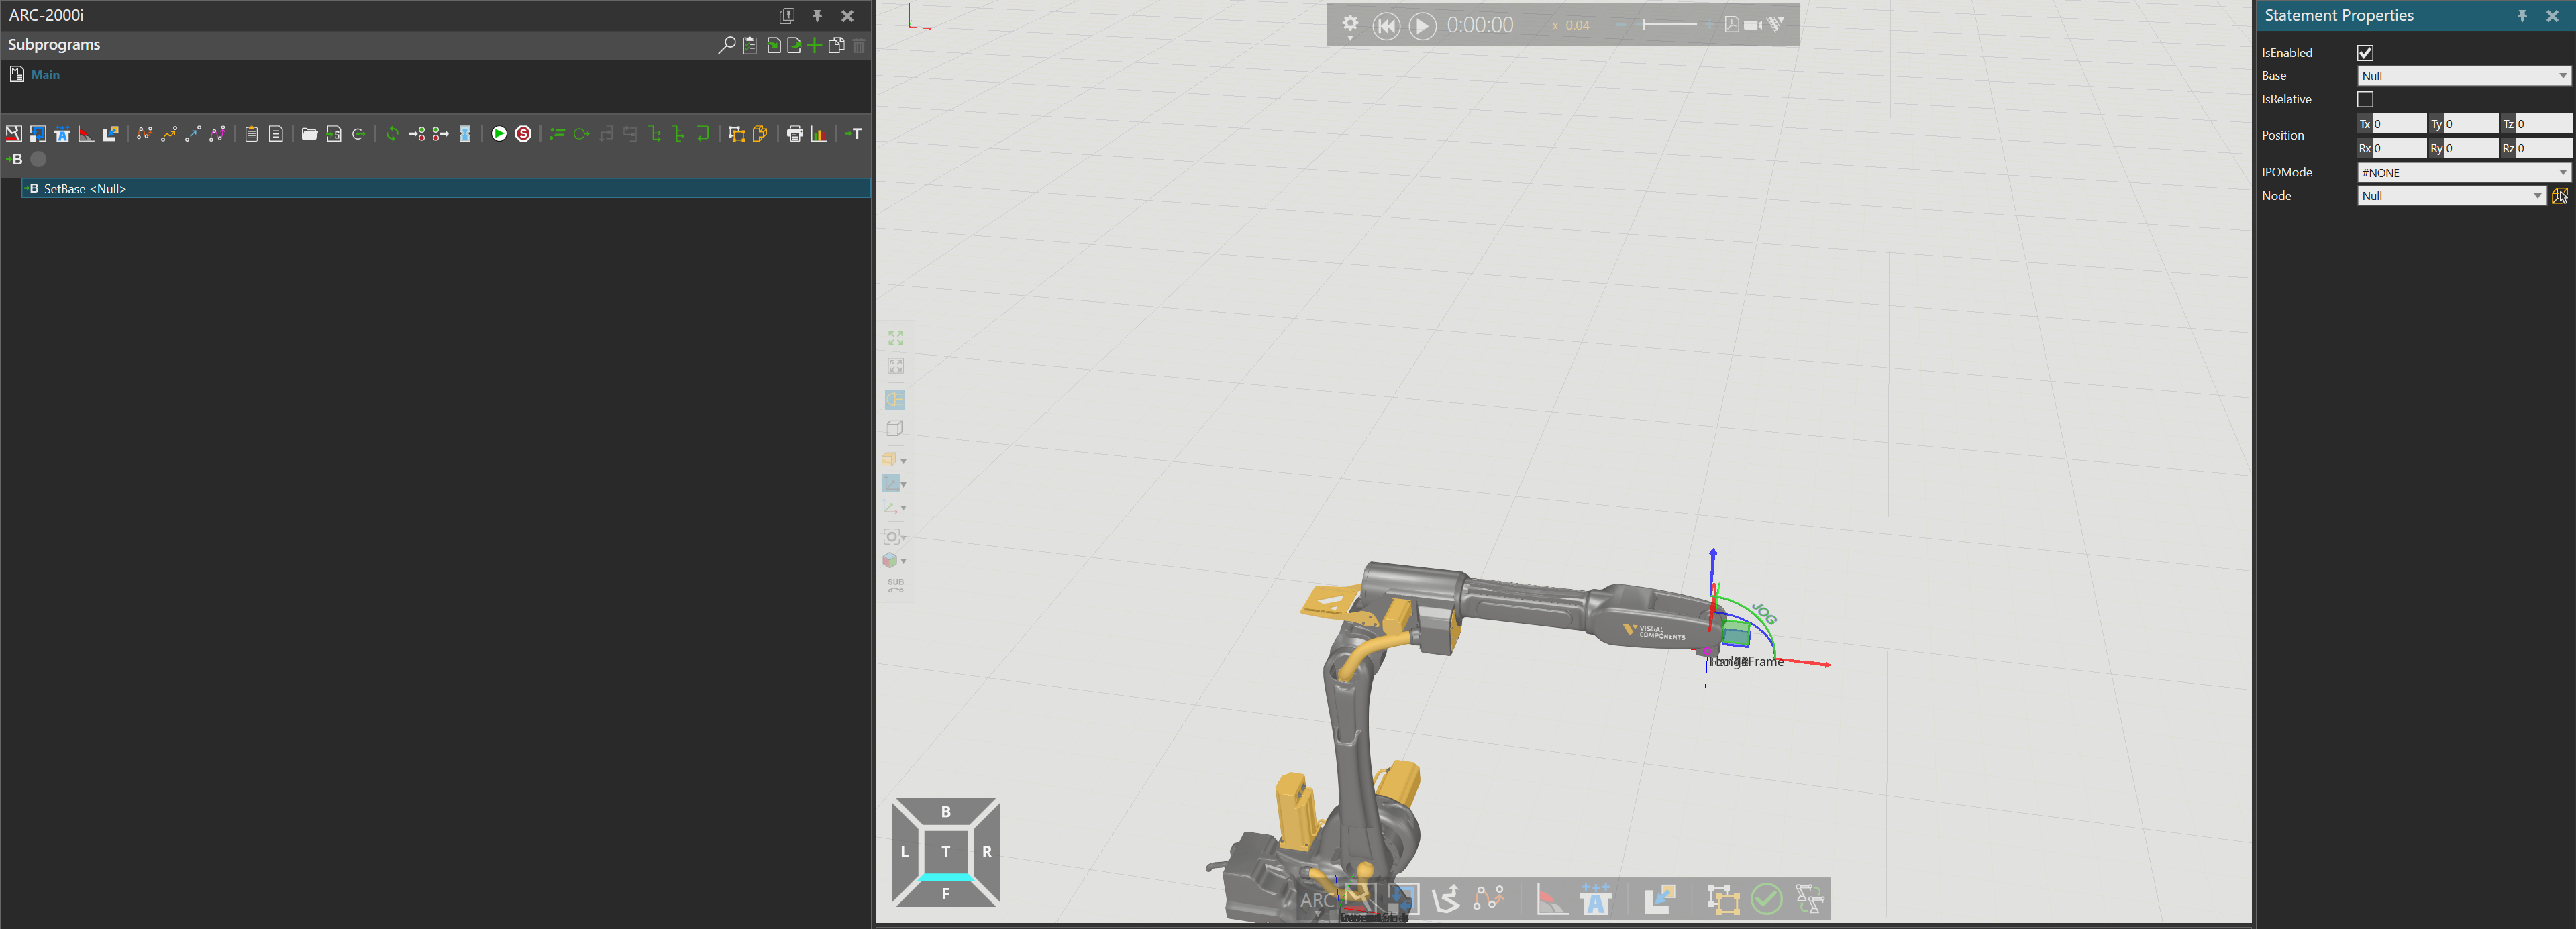The height and width of the screenshot is (929, 2576).
Task: Click the minus to decrease simulation speed
Action: [x=1621, y=25]
